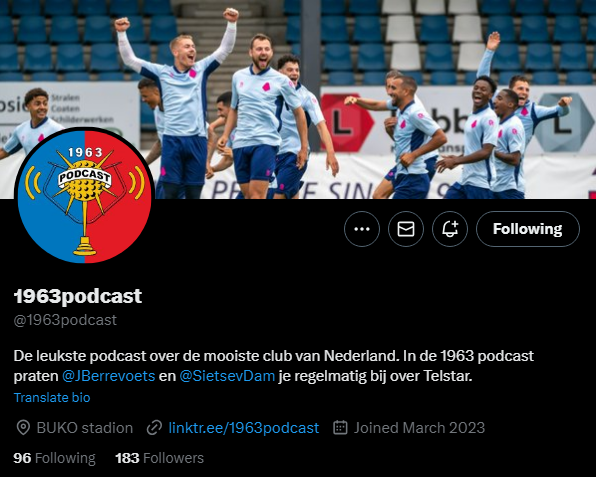Click the @1963podcast handle text
Screen dimensions: 596x477
click(65, 320)
